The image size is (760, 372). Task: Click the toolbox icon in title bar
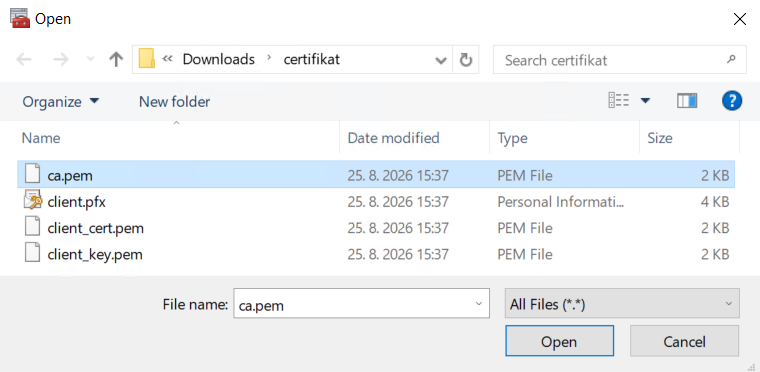(x=20, y=18)
